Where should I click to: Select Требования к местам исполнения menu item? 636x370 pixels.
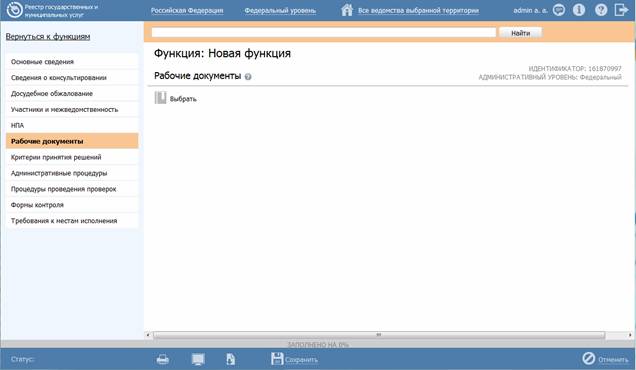72,221
